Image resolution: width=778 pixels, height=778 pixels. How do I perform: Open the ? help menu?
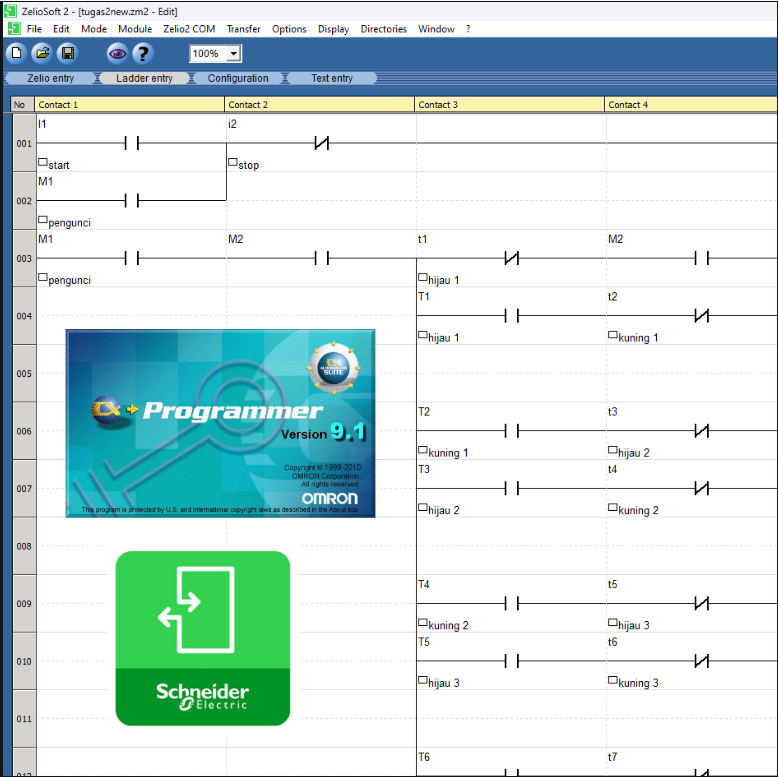click(x=468, y=29)
